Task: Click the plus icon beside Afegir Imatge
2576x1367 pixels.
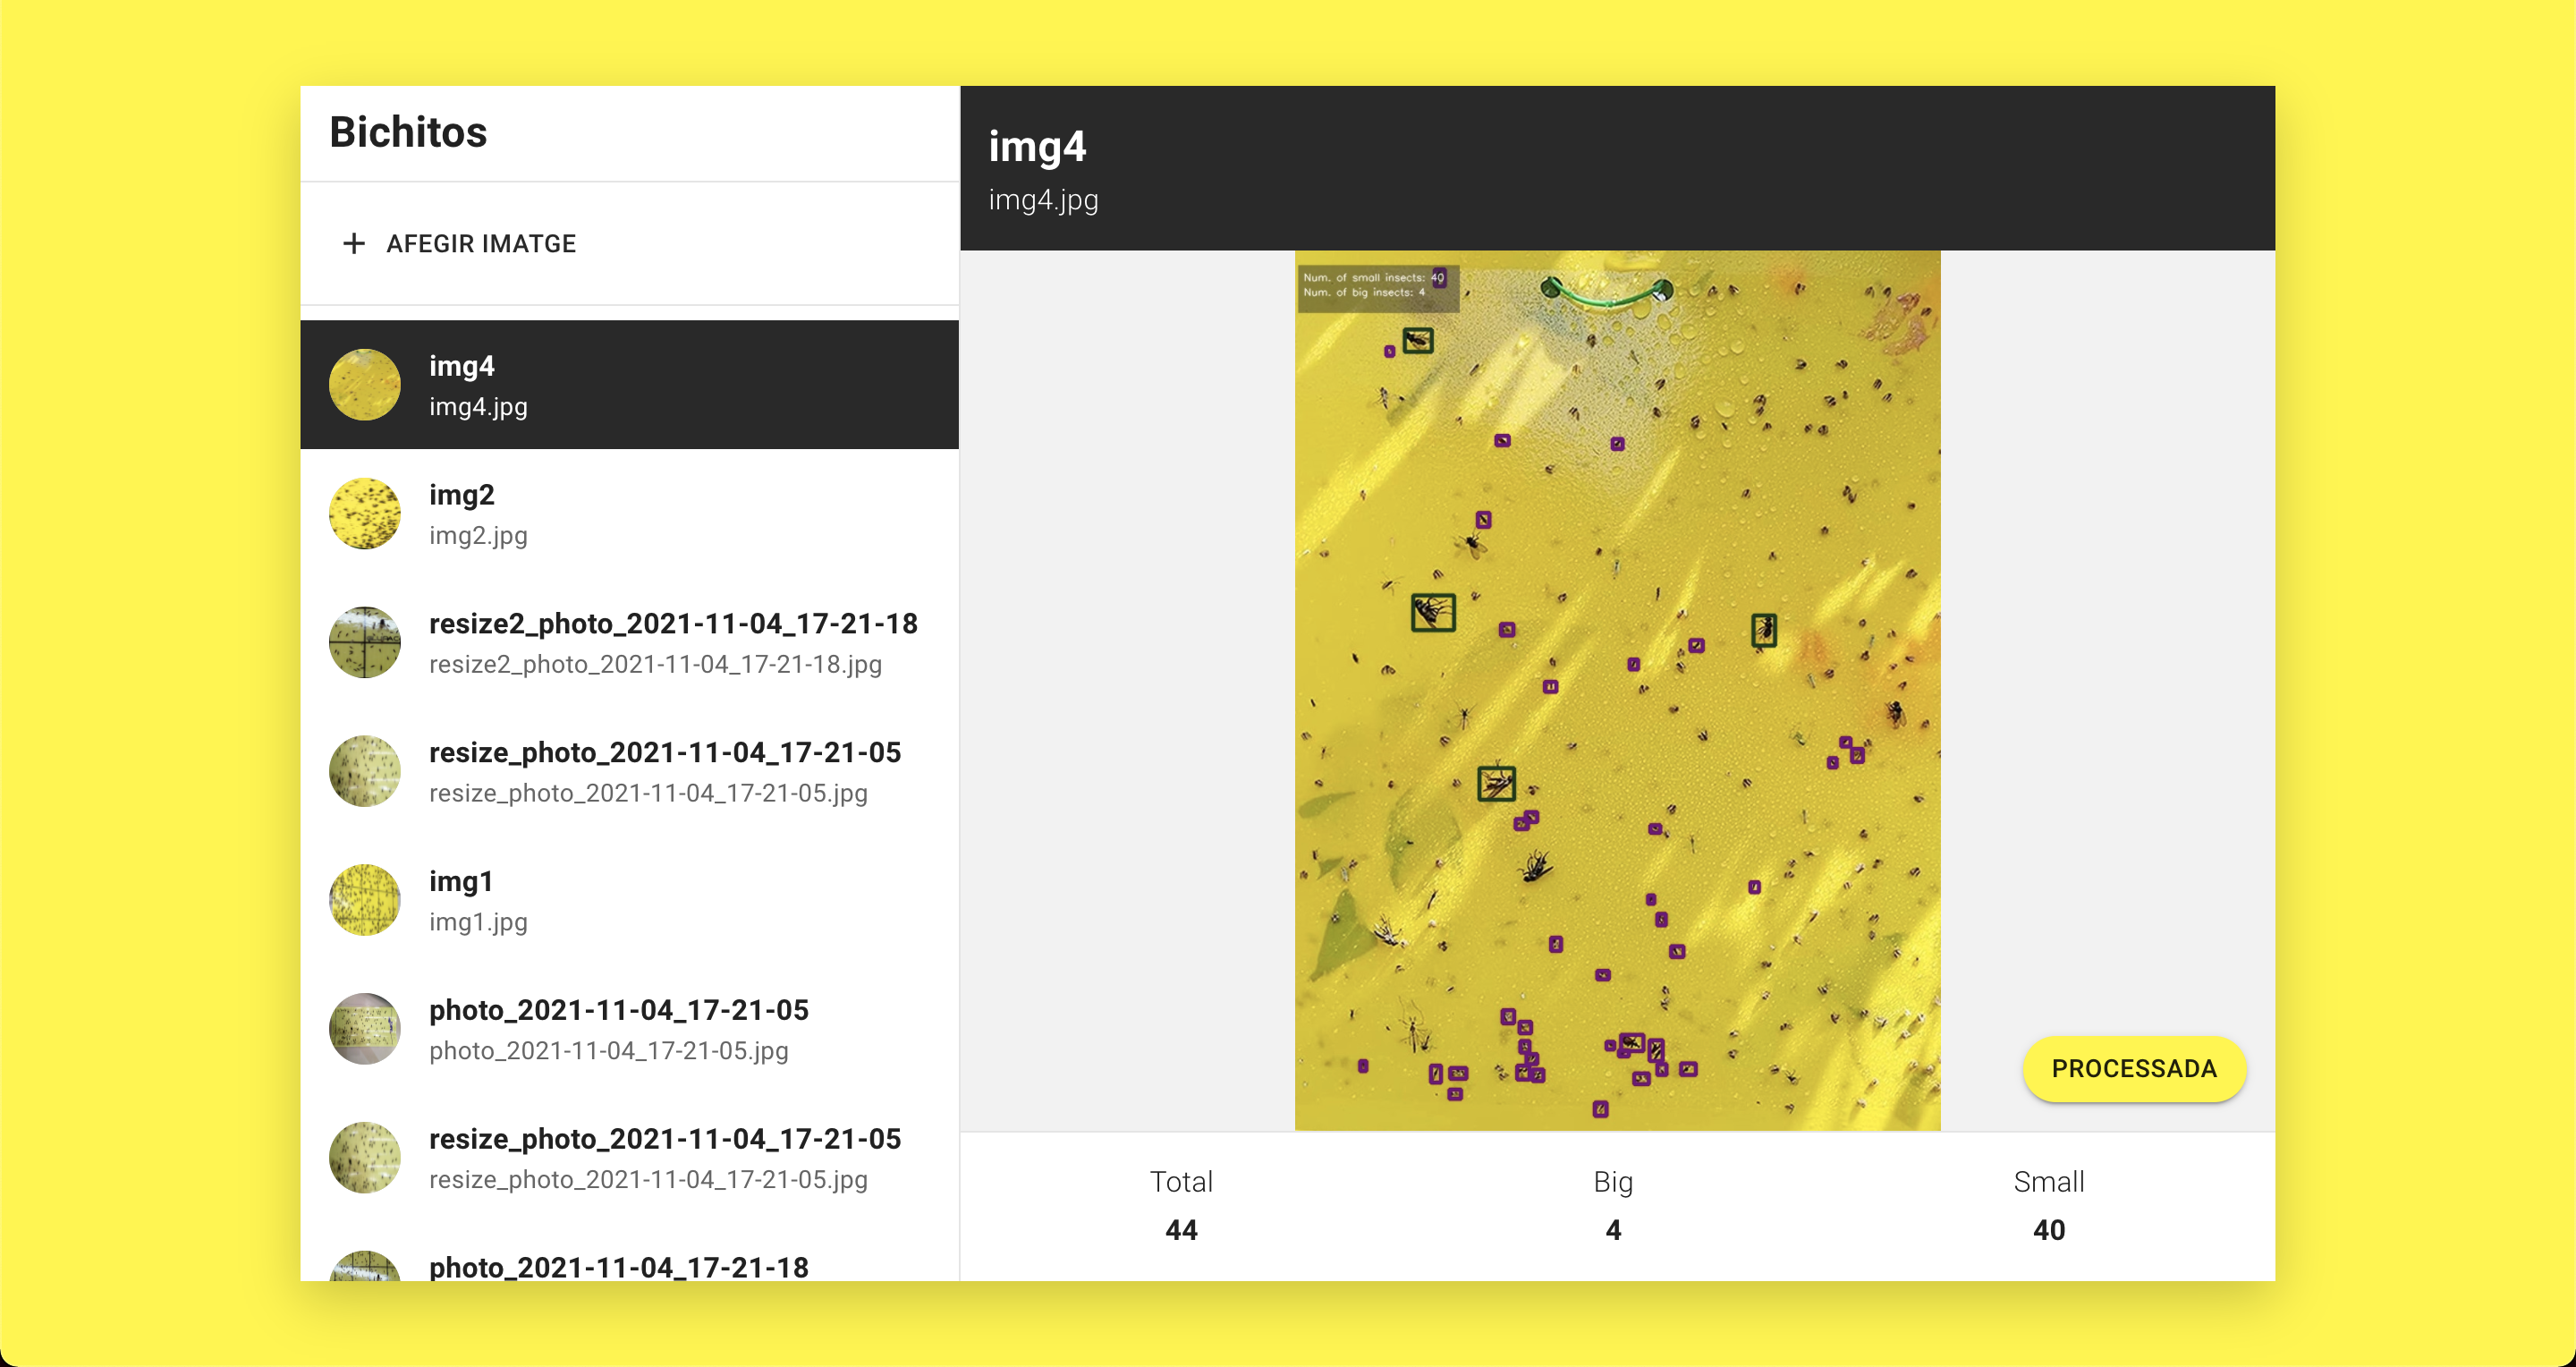Action: [x=353, y=243]
